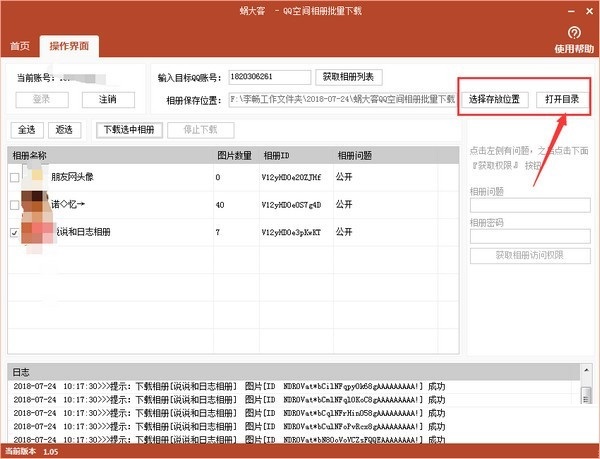Open the 使用帮助 help icon
Screen dimensions: 600x459
pyautogui.click(x=574, y=33)
